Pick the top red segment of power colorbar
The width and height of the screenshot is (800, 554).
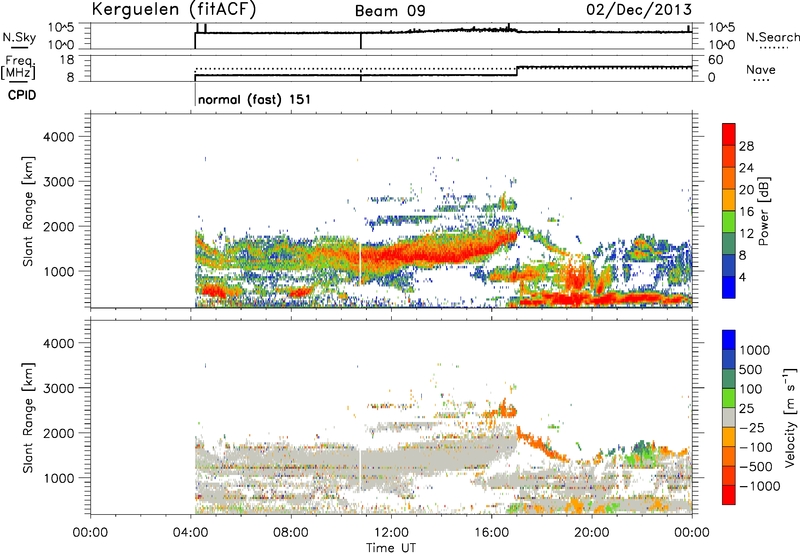729,135
